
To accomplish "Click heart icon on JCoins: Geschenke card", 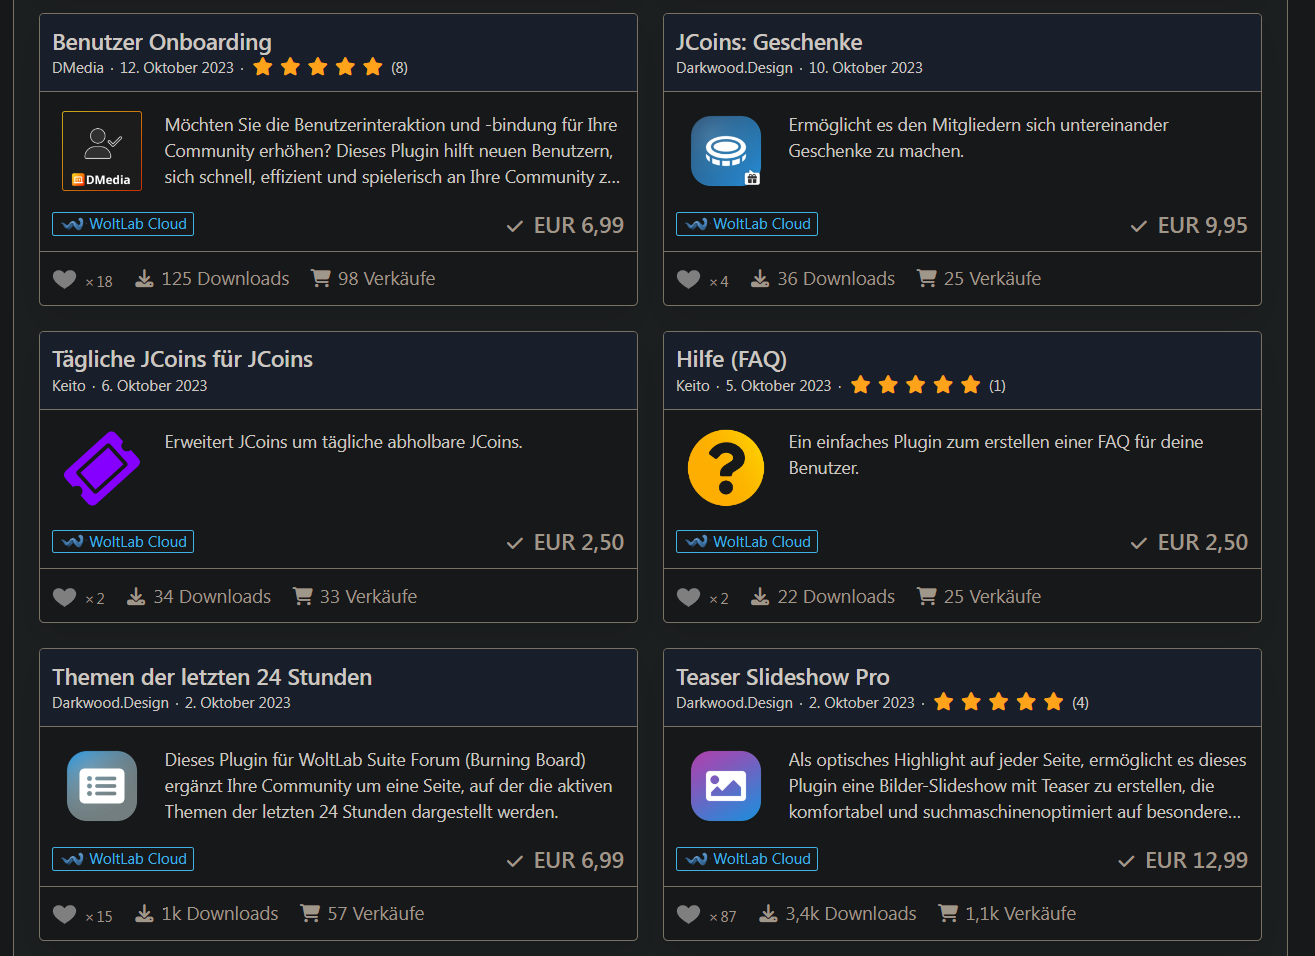I will pyautogui.click(x=688, y=280).
